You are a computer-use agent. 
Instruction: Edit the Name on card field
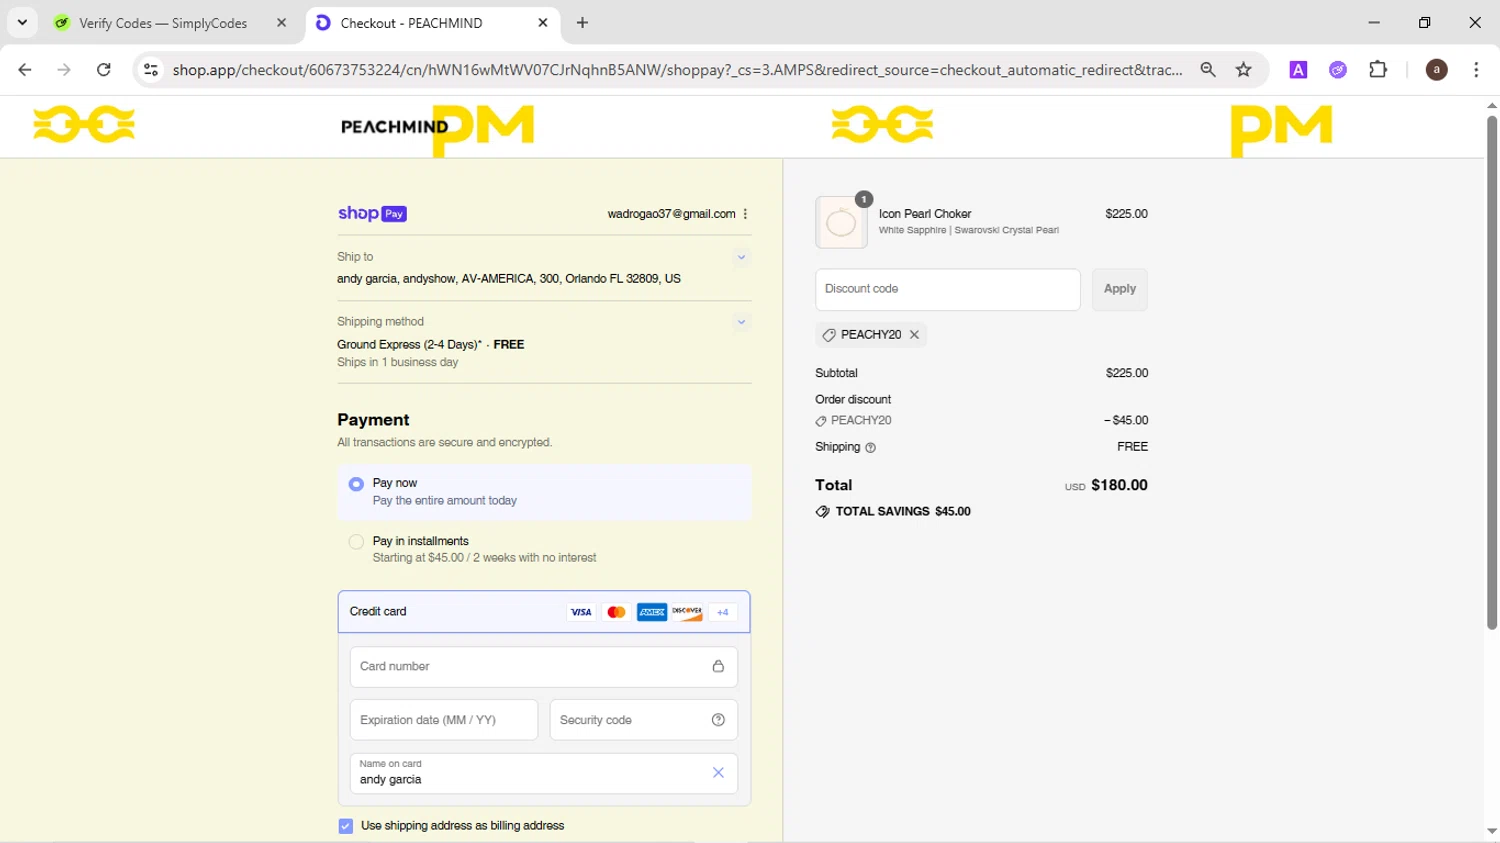[x=544, y=773]
